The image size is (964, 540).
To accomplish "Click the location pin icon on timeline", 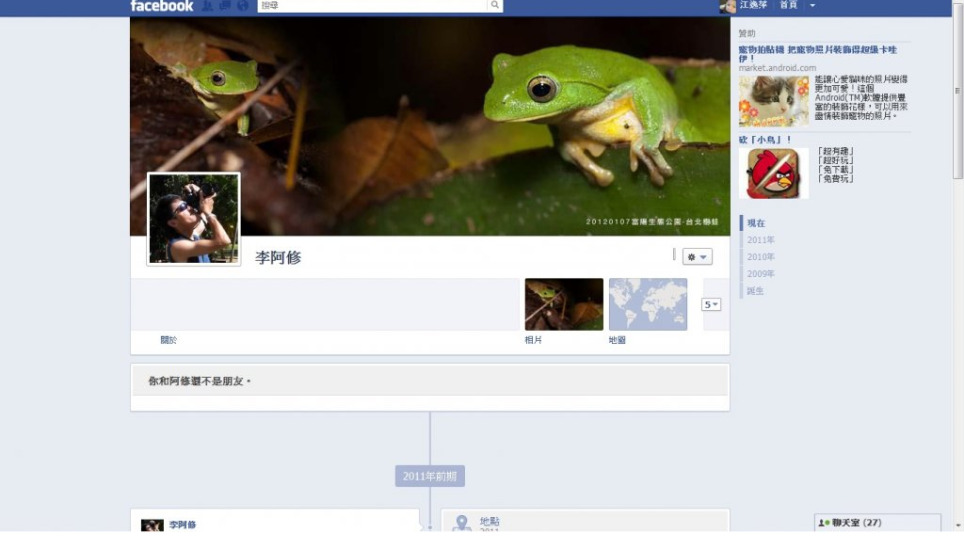I will [461, 523].
